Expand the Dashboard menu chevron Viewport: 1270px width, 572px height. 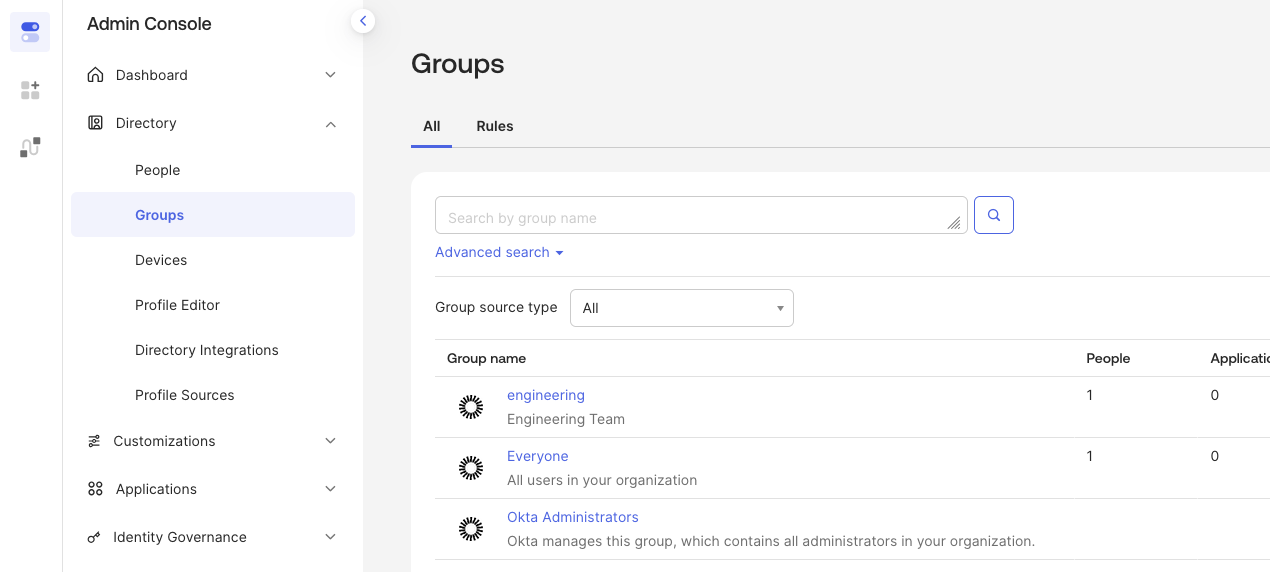pos(331,75)
